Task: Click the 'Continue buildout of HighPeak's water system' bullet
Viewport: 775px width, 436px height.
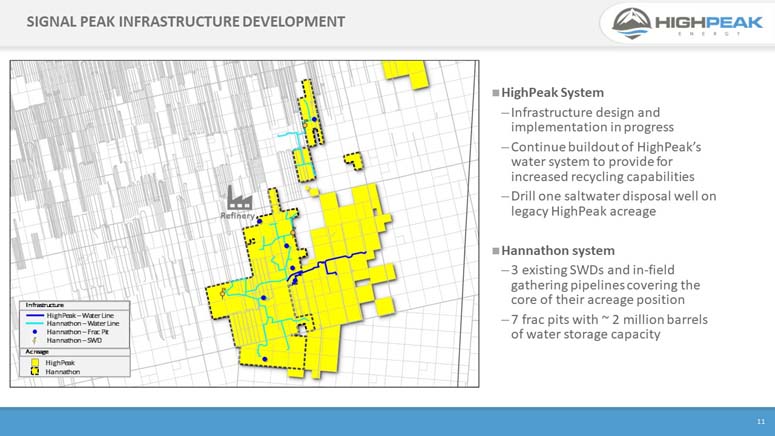Action: click(606, 162)
